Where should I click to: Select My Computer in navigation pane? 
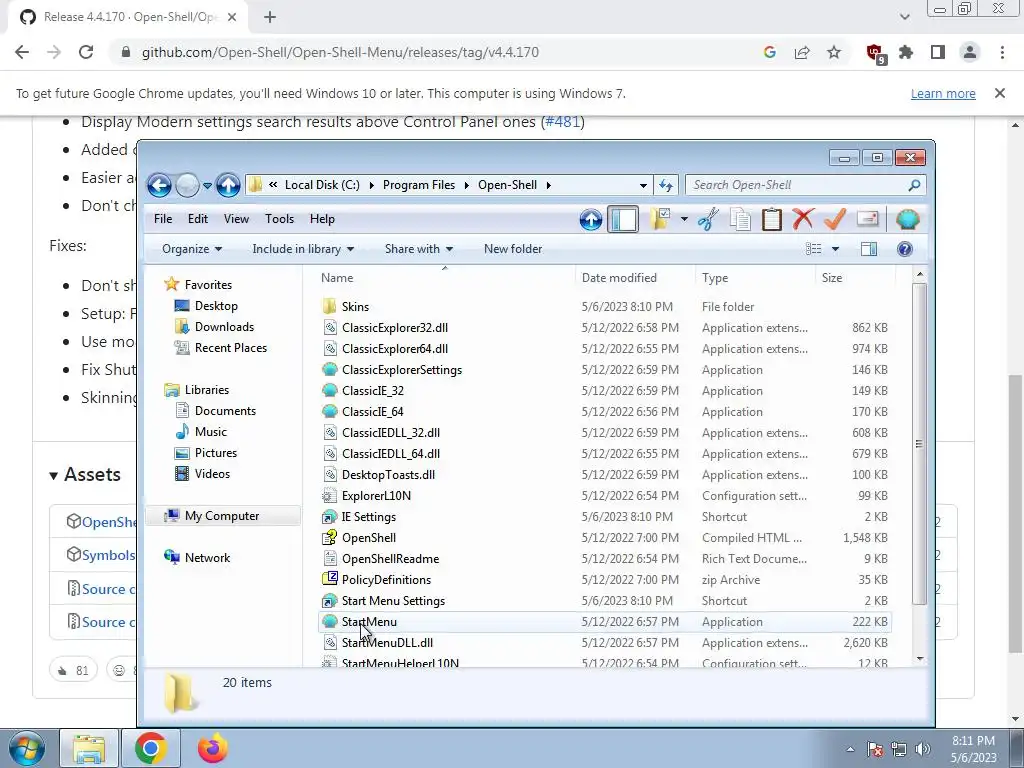222,516
